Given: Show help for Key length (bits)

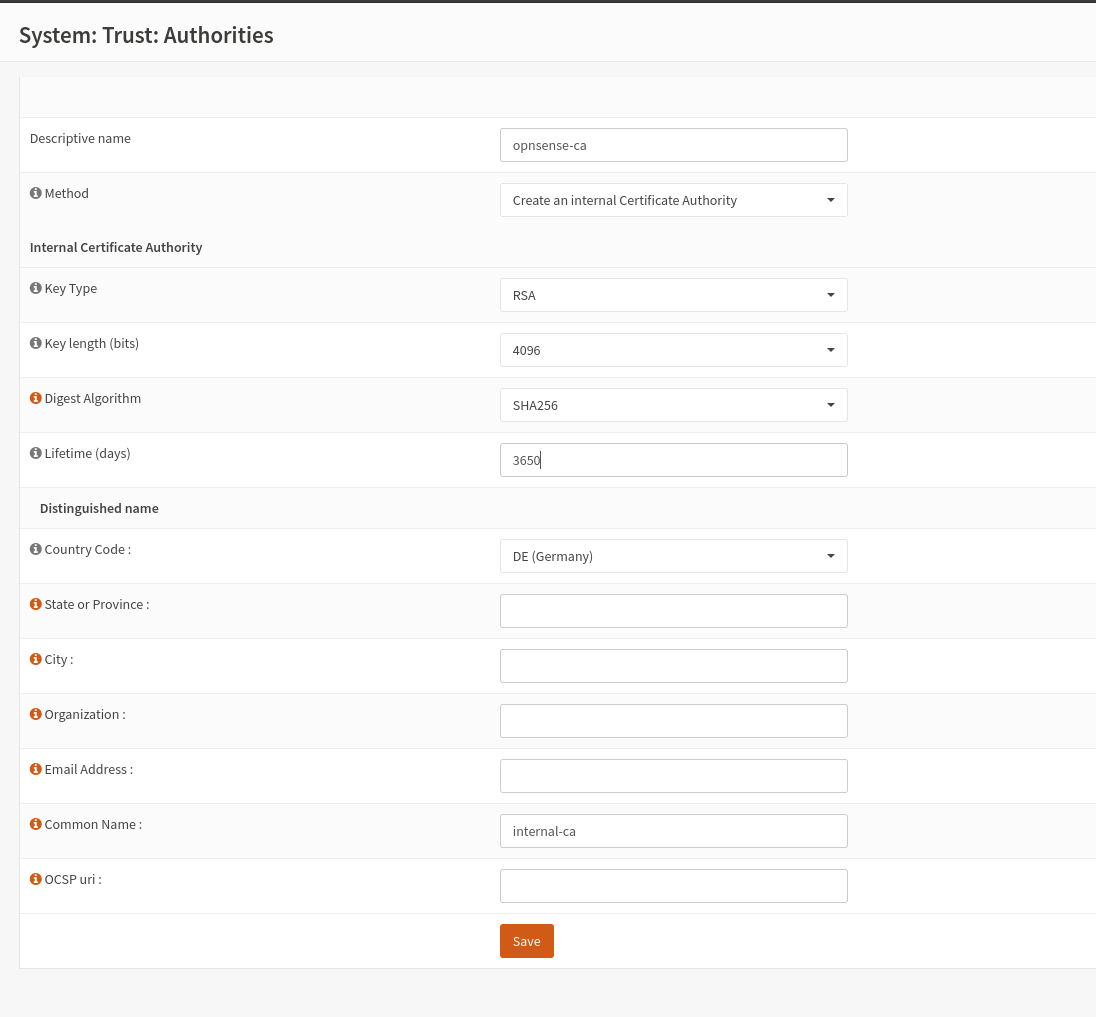Looking at the screenshot, I should click(36, 344).
